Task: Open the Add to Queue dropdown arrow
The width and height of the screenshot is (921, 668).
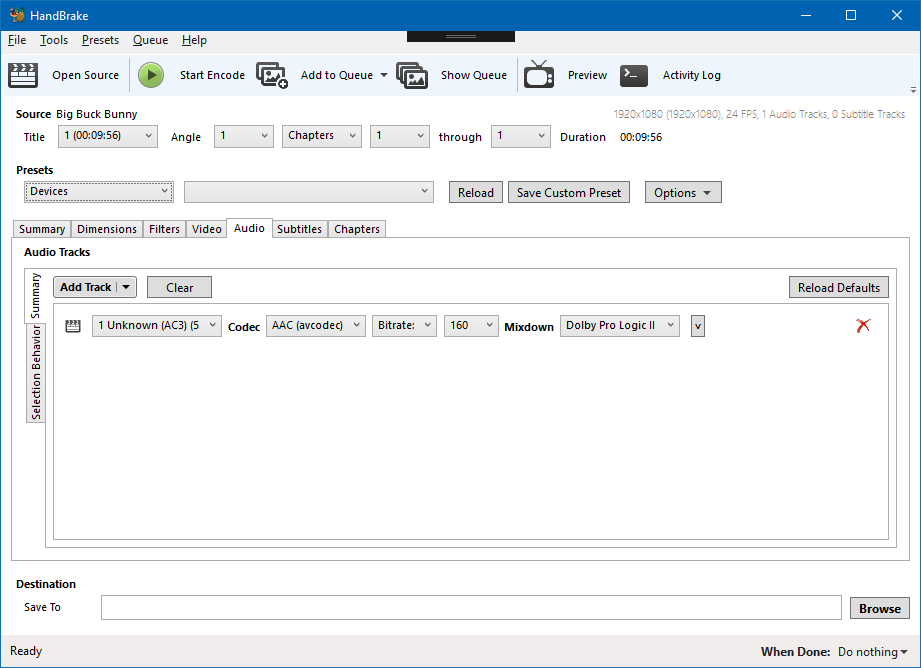Action: coord(384,75)
